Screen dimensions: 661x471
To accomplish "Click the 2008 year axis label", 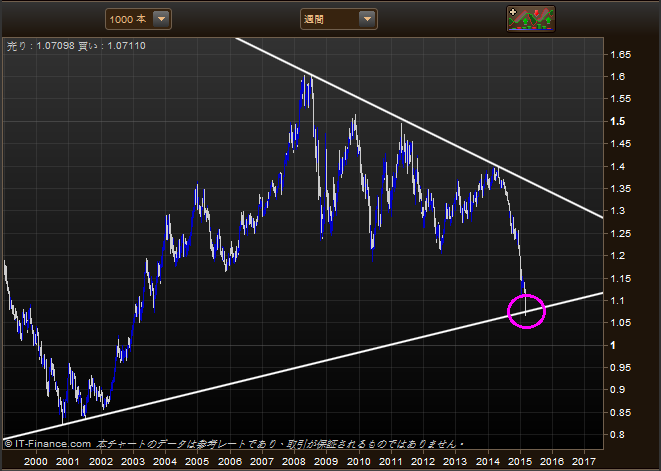I will pyautogui.click(x=294, y=462).
